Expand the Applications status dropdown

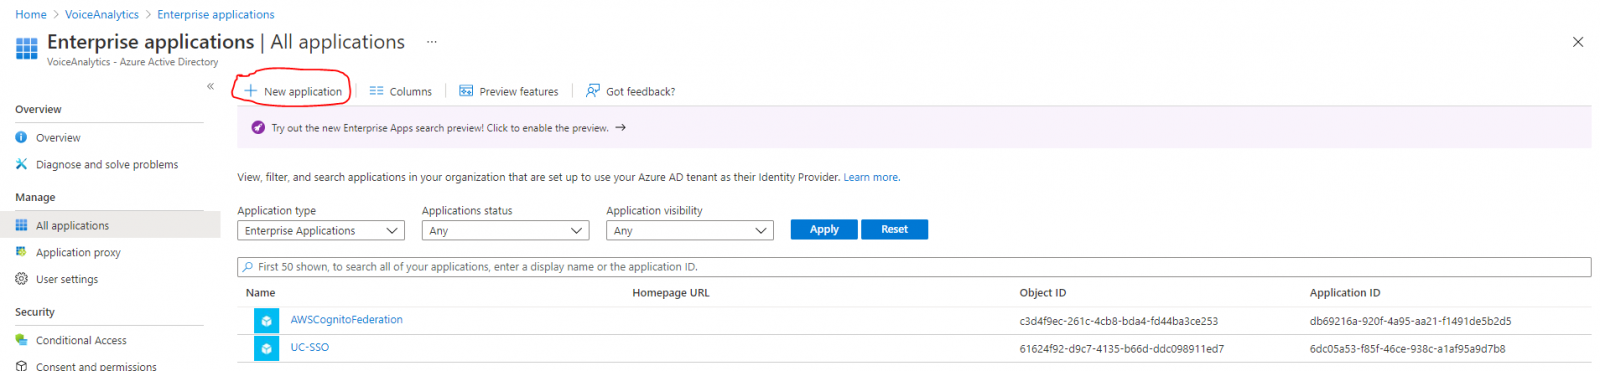[505, 230]
